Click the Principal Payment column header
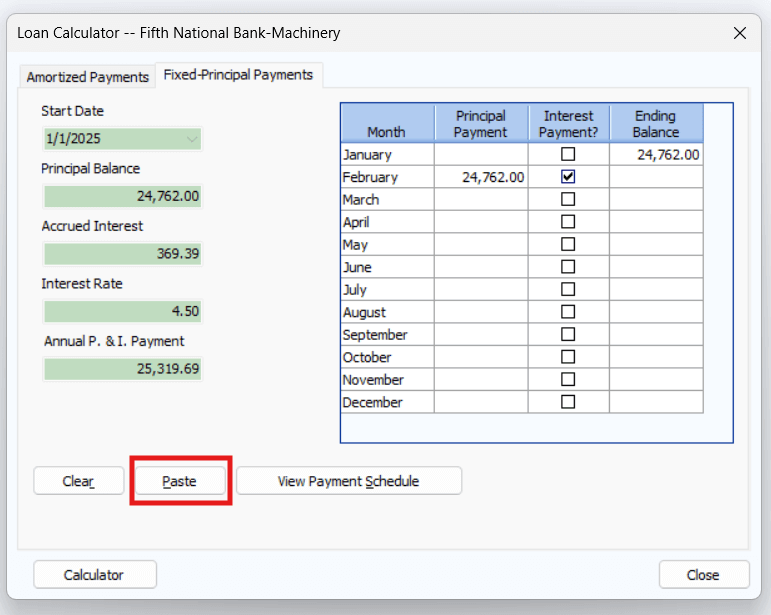Viewport: 771px width, 615px height. click(481, 123)
